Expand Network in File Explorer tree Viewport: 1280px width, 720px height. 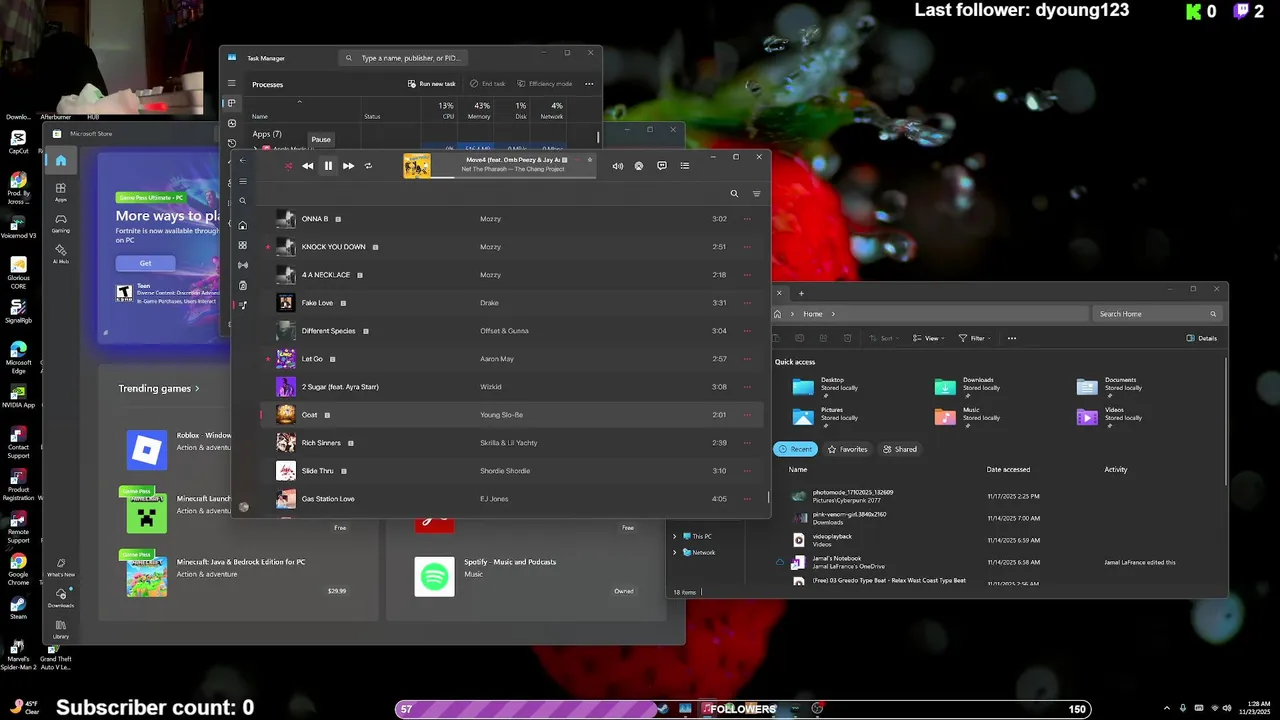point(675,552)
